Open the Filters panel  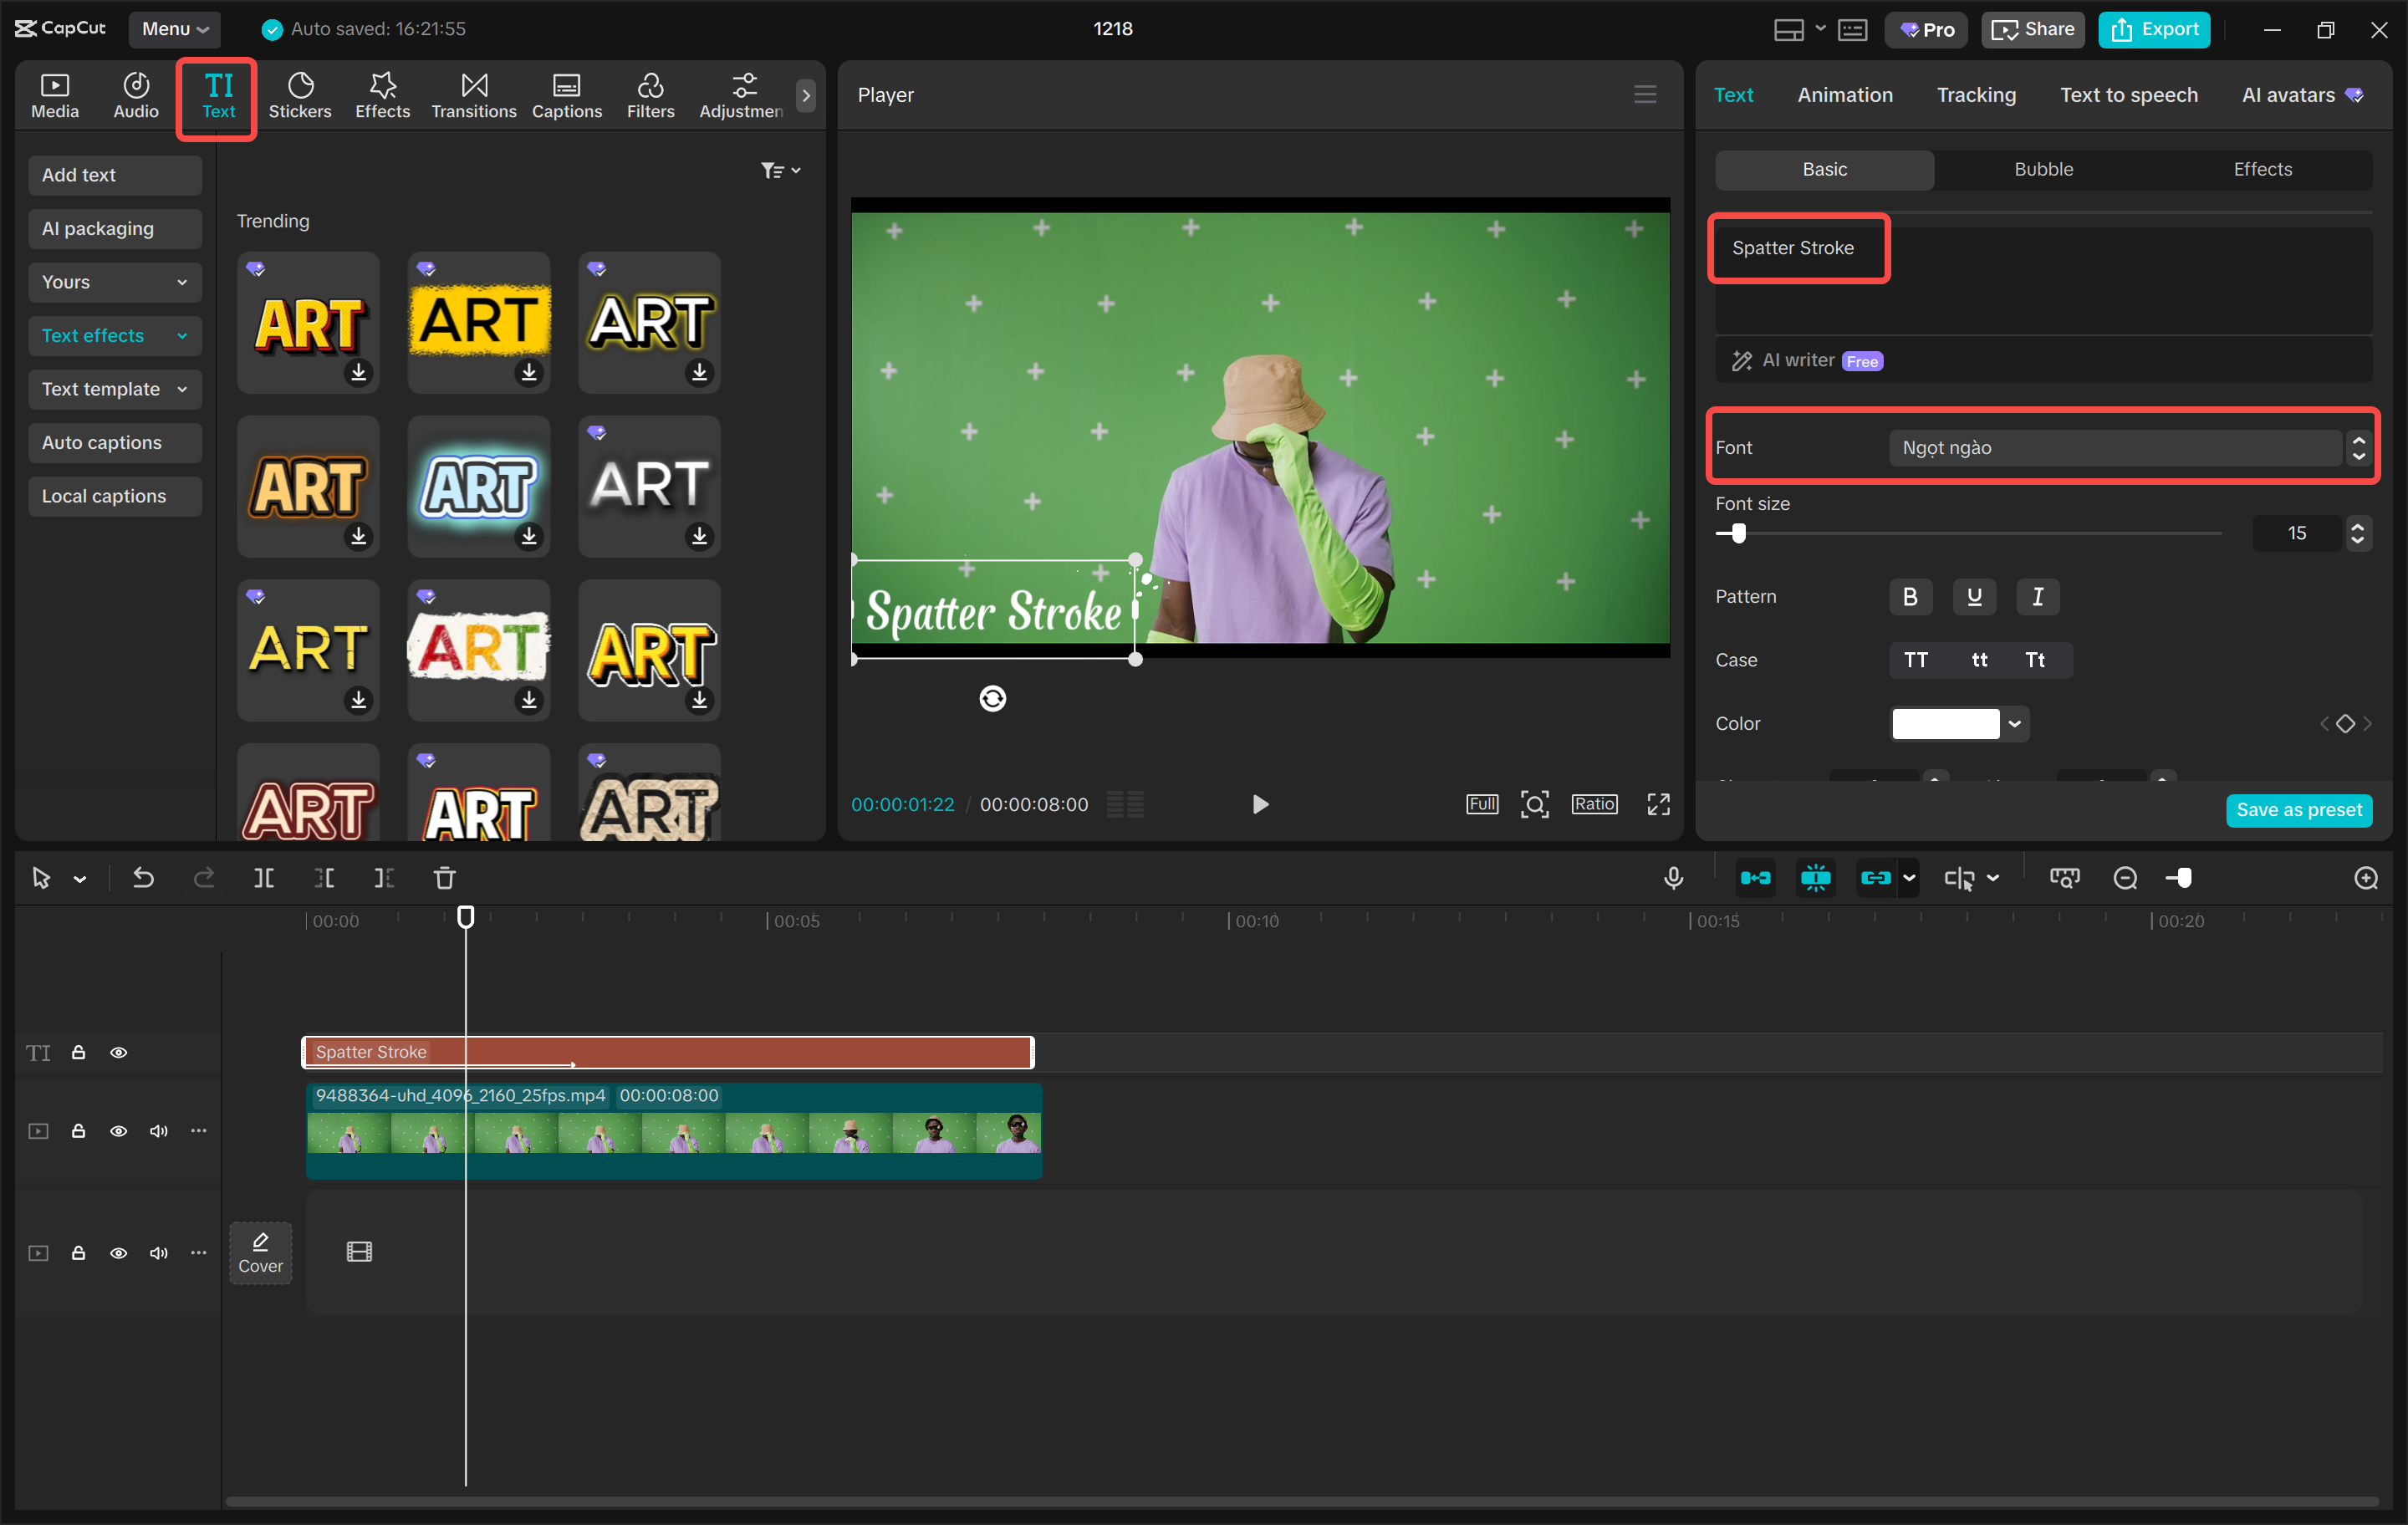651,95
